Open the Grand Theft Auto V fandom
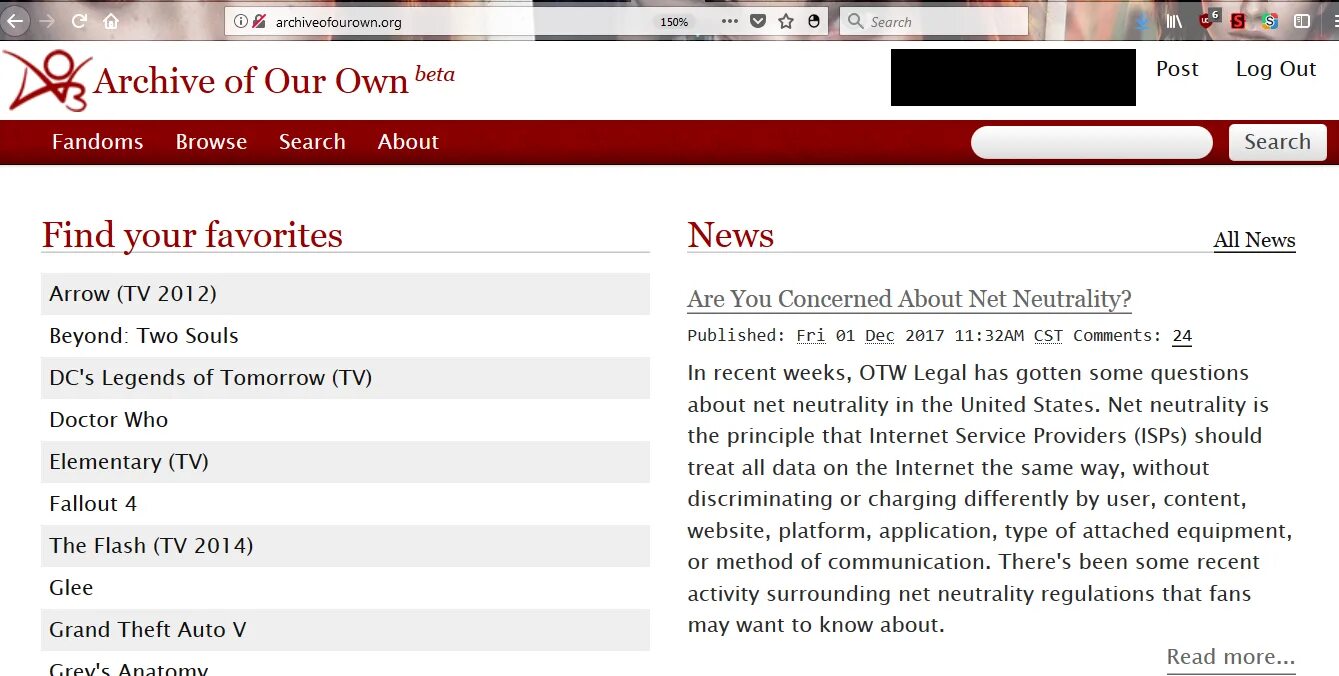 (x=148, y=630)
